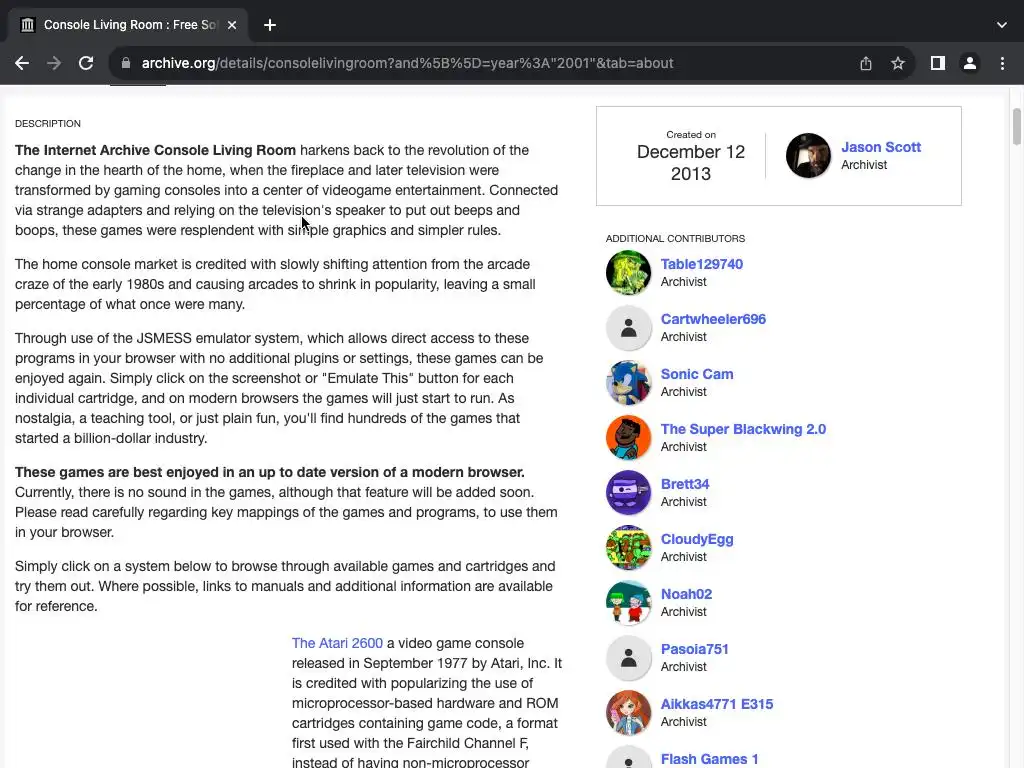Open The Super Blackwing 2.0 link
1024x768 pixels.
743,428
